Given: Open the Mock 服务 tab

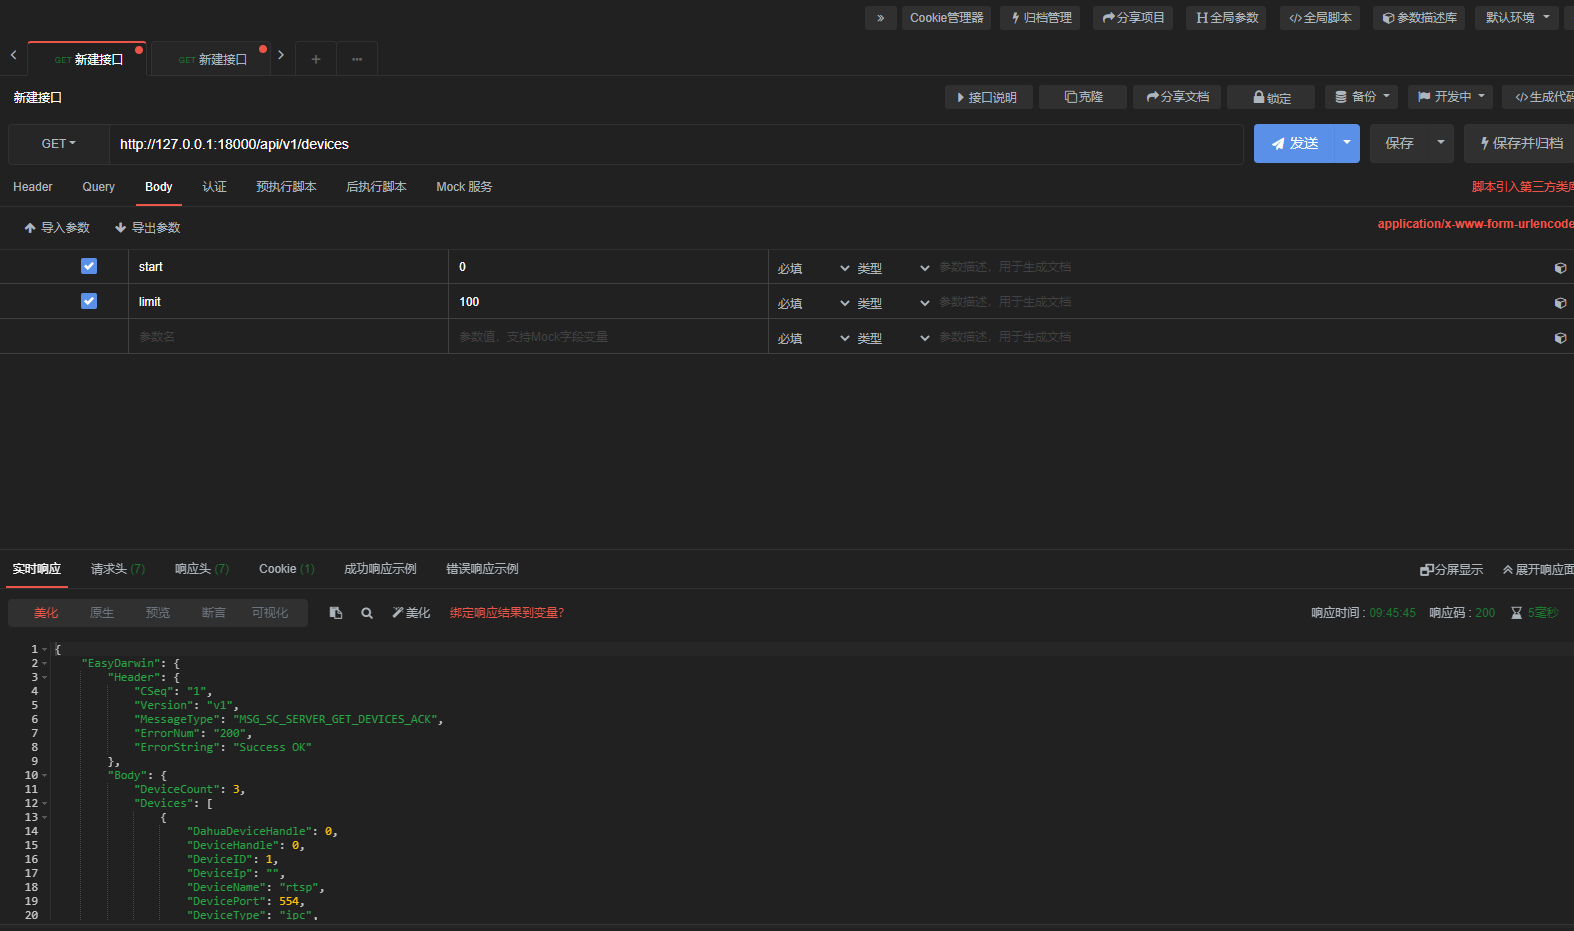Looking at the screenshot, I should 464,187.
